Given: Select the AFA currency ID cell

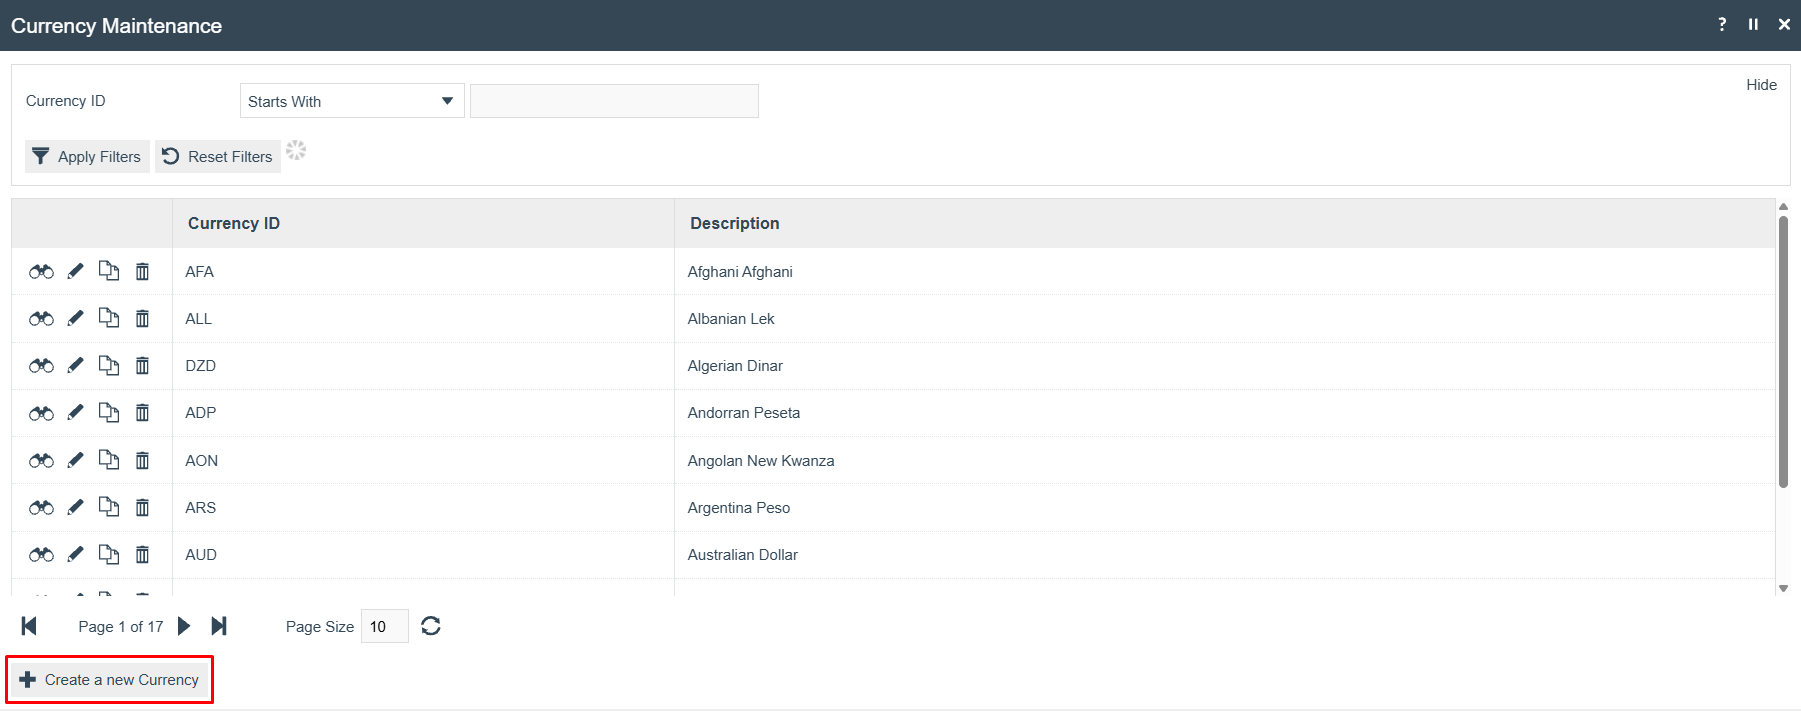Looking at the screenshot, I should (x=424, y=272).
